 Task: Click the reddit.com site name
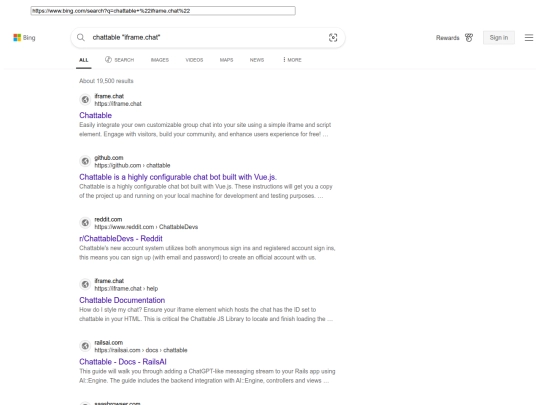pos(108,219)
